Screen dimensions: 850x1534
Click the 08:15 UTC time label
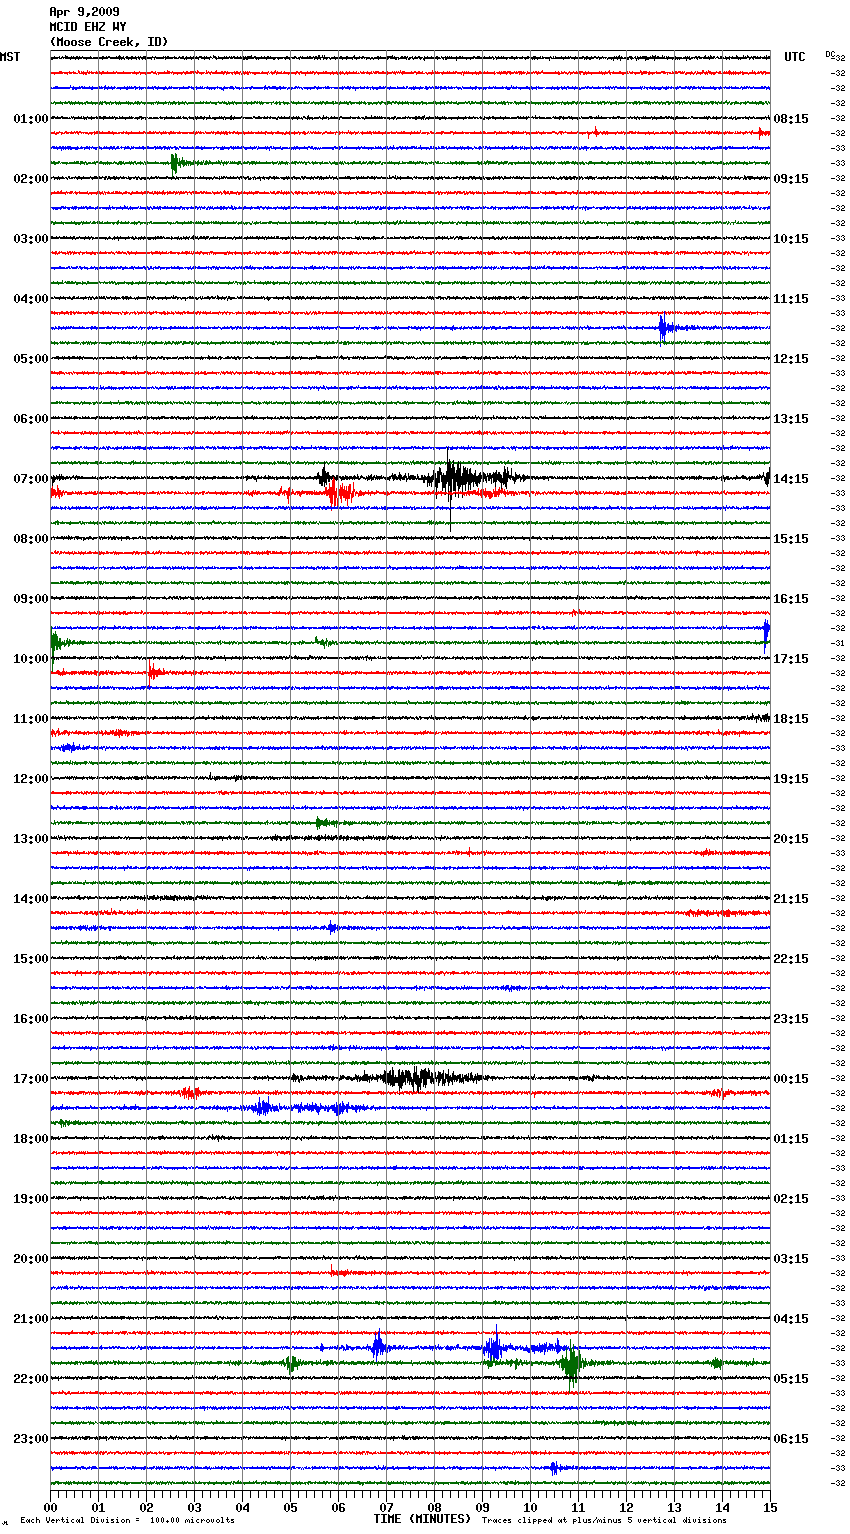(x=791, y=119)
